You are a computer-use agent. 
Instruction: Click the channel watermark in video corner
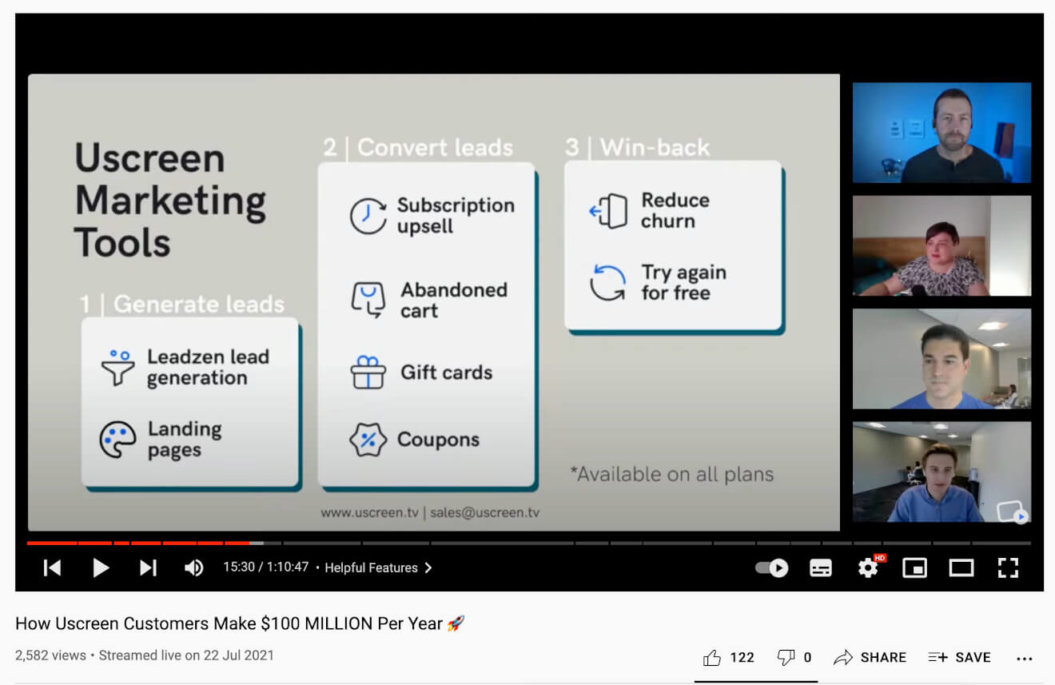coord(1011,511)
